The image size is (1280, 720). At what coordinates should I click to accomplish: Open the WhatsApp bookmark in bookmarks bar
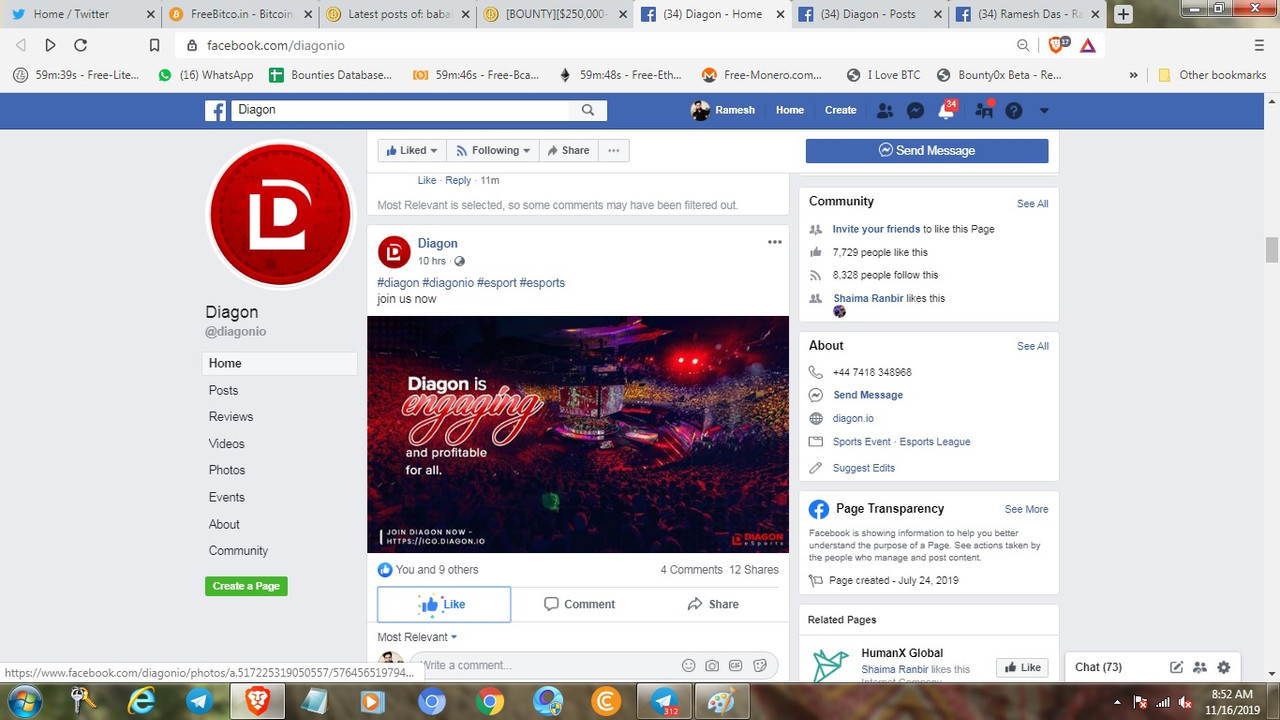[x=206, y=75]
